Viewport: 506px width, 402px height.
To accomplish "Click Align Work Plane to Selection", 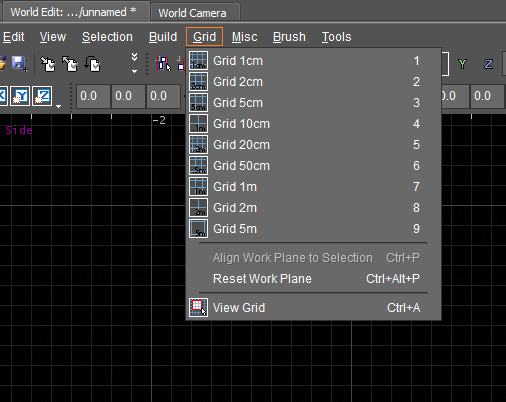I will [x=313, y=258].
